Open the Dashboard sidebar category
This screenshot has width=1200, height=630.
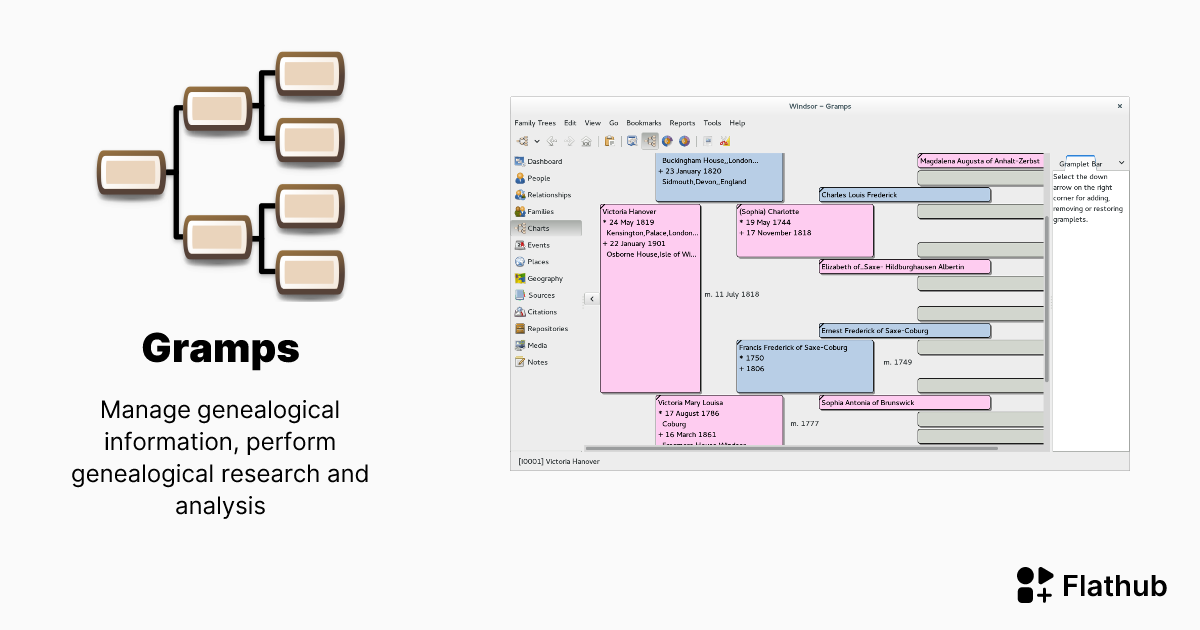click(x=544, y=161)
